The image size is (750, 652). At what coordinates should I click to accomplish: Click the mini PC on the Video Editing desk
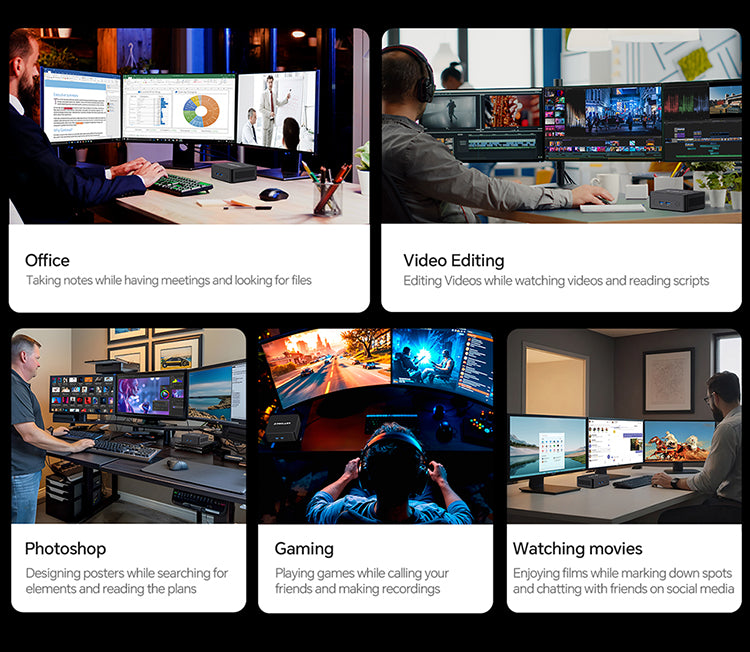676,200
